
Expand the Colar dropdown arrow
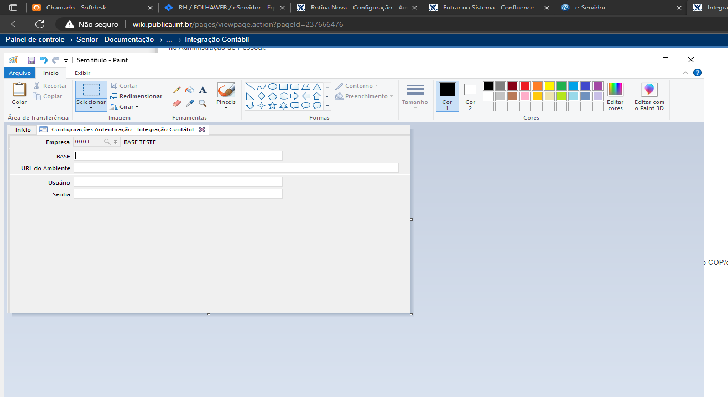(x=19, y=107)
